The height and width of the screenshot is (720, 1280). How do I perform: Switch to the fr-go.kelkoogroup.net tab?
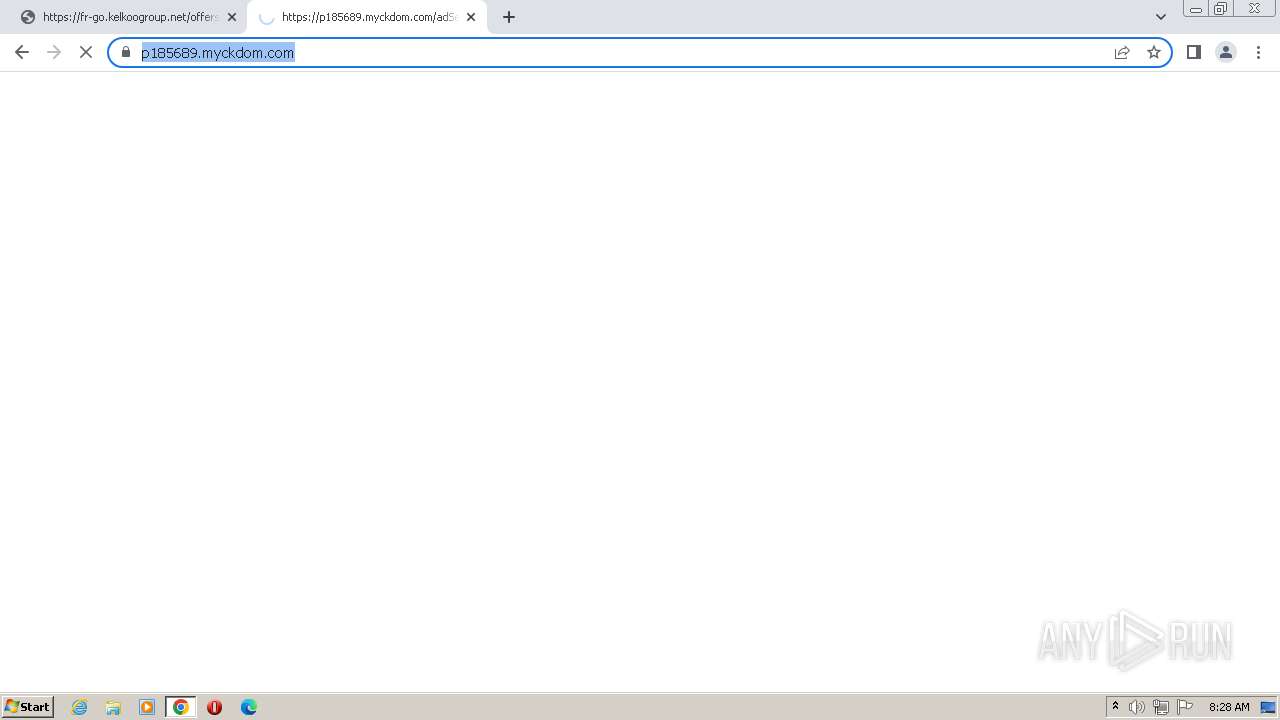click(x=128, y=17)
